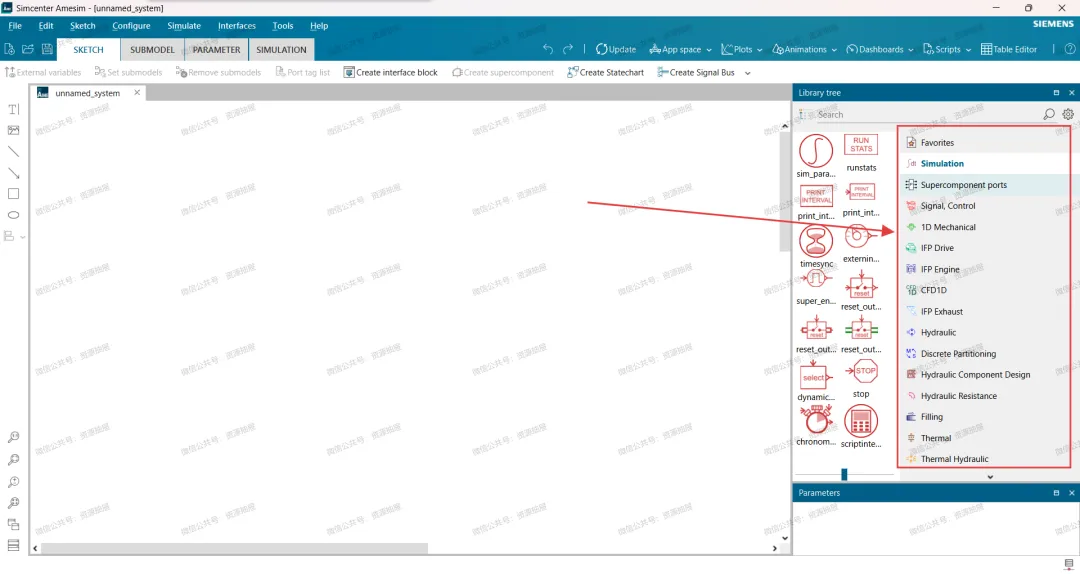1080x574 pixels.
Task: Expand the align tool dropdown
Action: [23, 237]
